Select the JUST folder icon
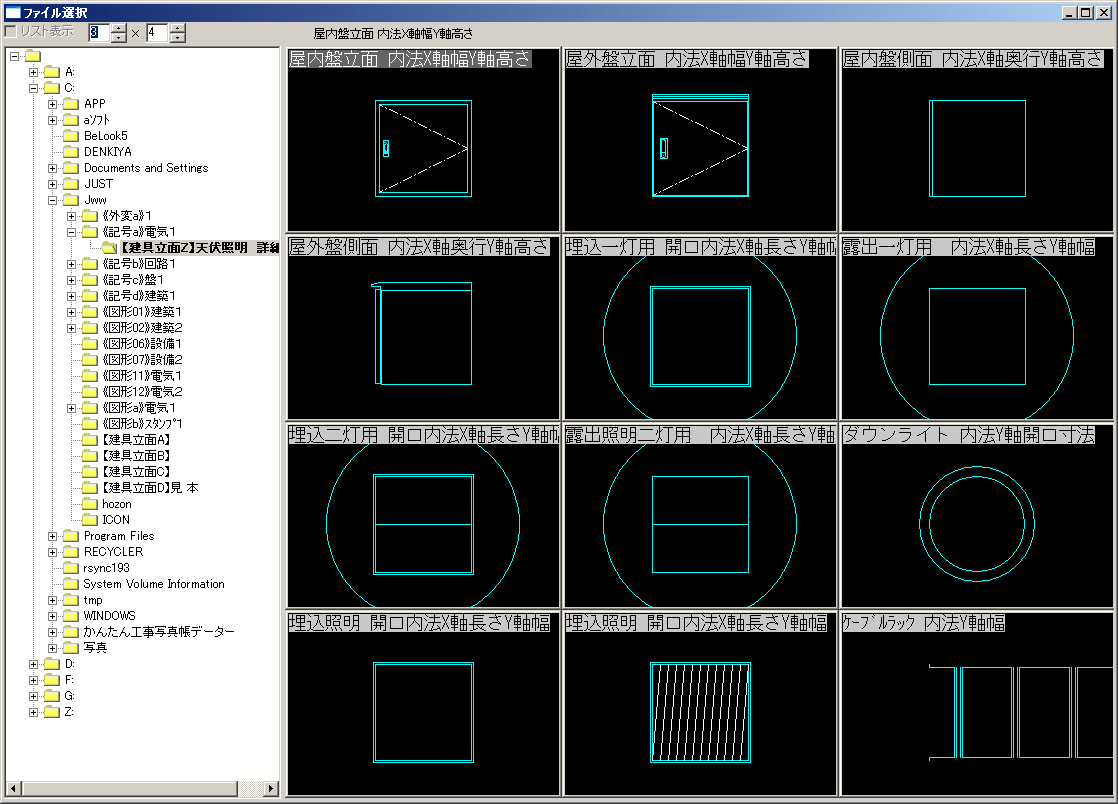 pyautogui.click(x=71, y=184)
